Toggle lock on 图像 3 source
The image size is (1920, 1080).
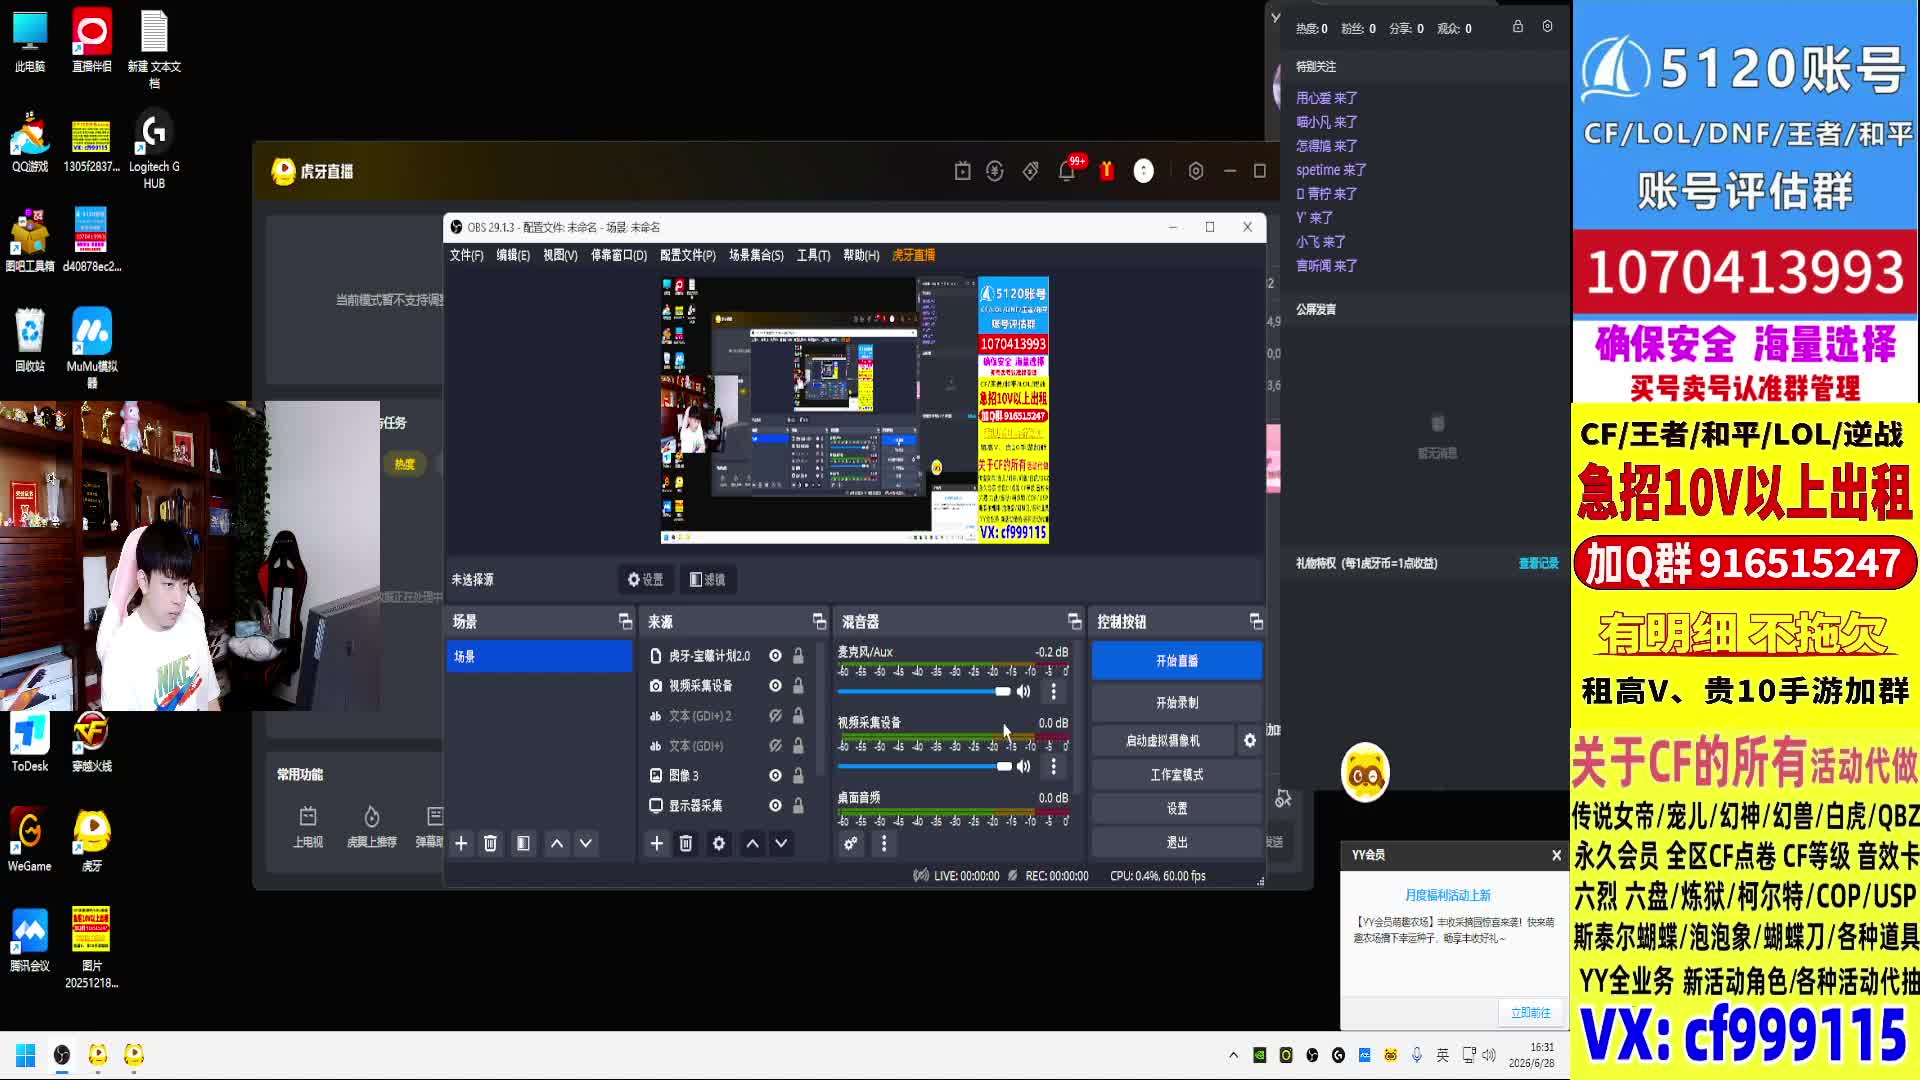click(798, 776)
